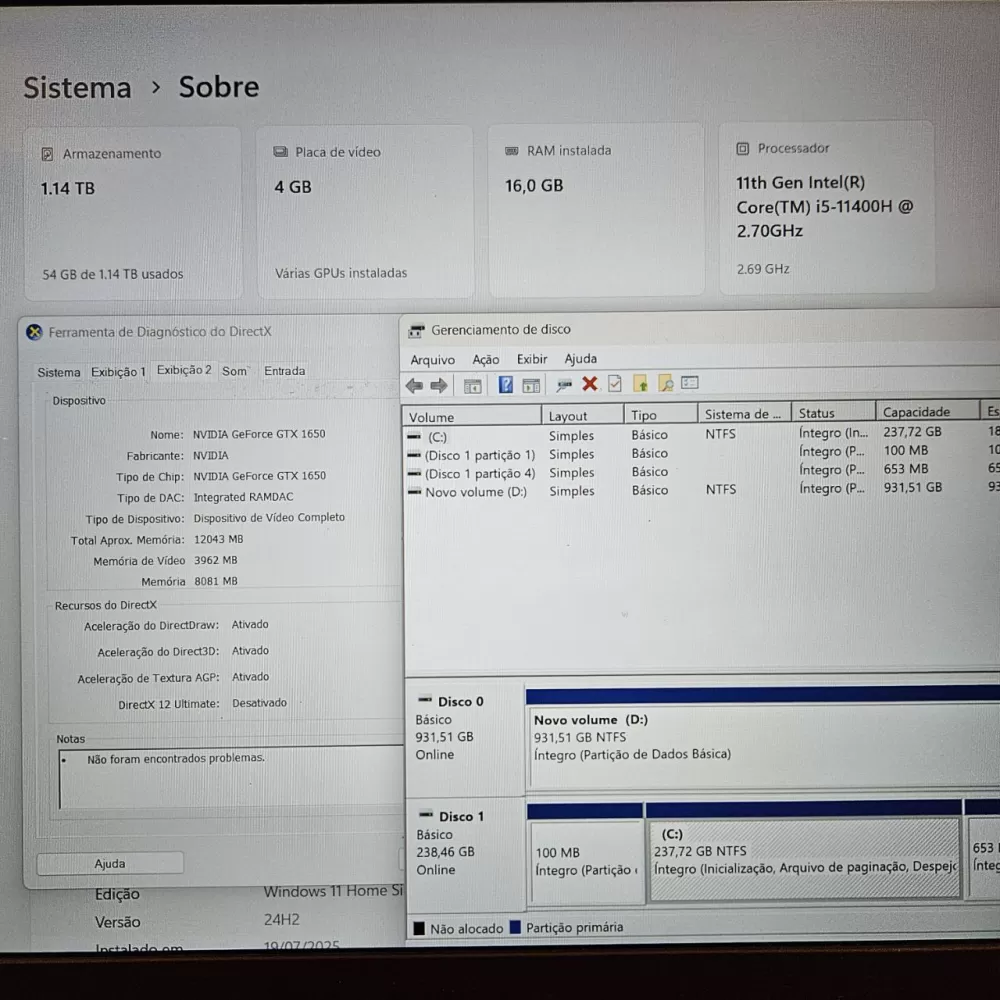Open the Armazenamento 1.14 TB card
The width and height of the screenshot is (1000, 1000).
(x=133, y=213)
